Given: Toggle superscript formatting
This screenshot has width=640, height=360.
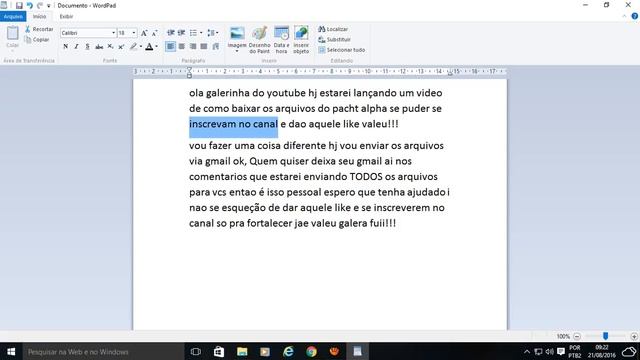Looking at the screenshot, I should [x=121, y=47].
